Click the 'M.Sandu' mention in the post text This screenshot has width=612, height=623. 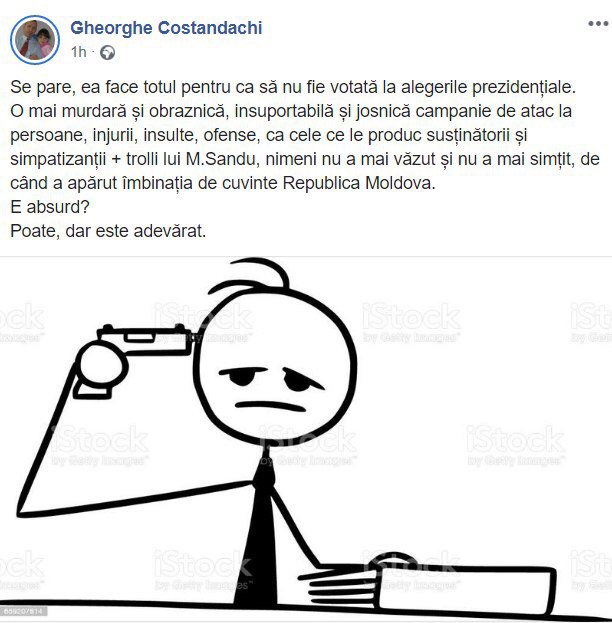pyautogui.click(x=221, y=159)
